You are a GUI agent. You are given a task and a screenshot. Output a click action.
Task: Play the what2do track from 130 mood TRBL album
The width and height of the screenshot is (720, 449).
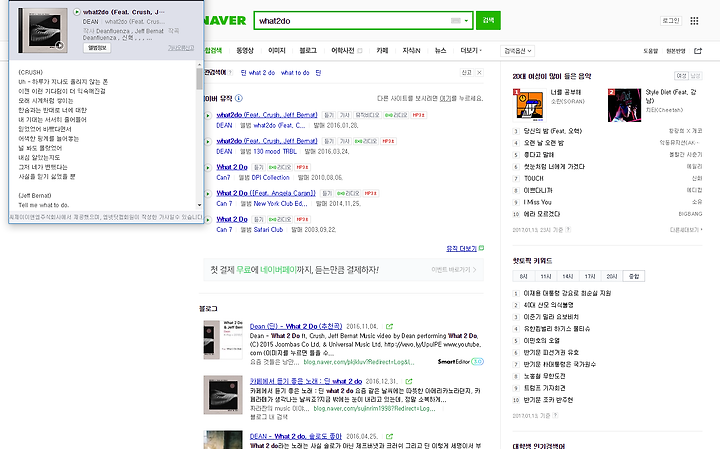[x=208, y=141]
